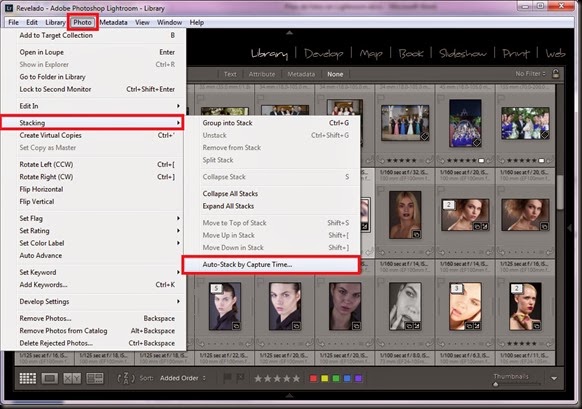Apply blue color label swatch

click(347, 378)
